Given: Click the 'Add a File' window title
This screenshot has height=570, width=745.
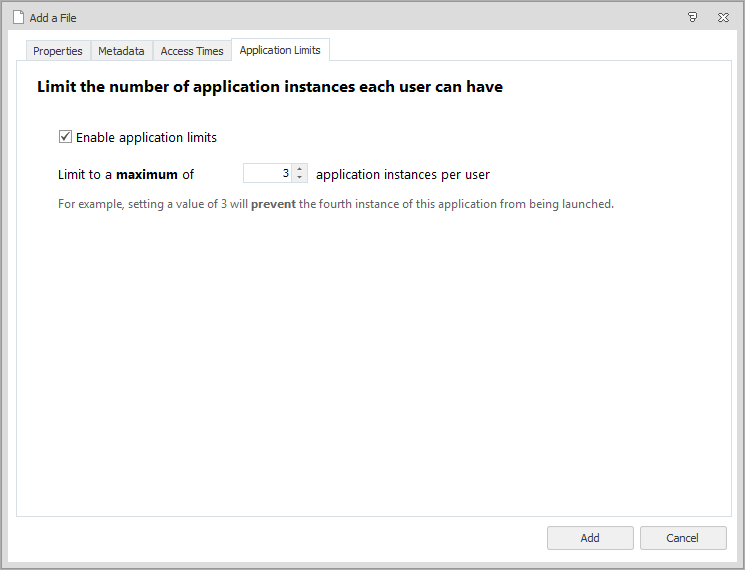Looking at the screenshot, I should (53, 18).
